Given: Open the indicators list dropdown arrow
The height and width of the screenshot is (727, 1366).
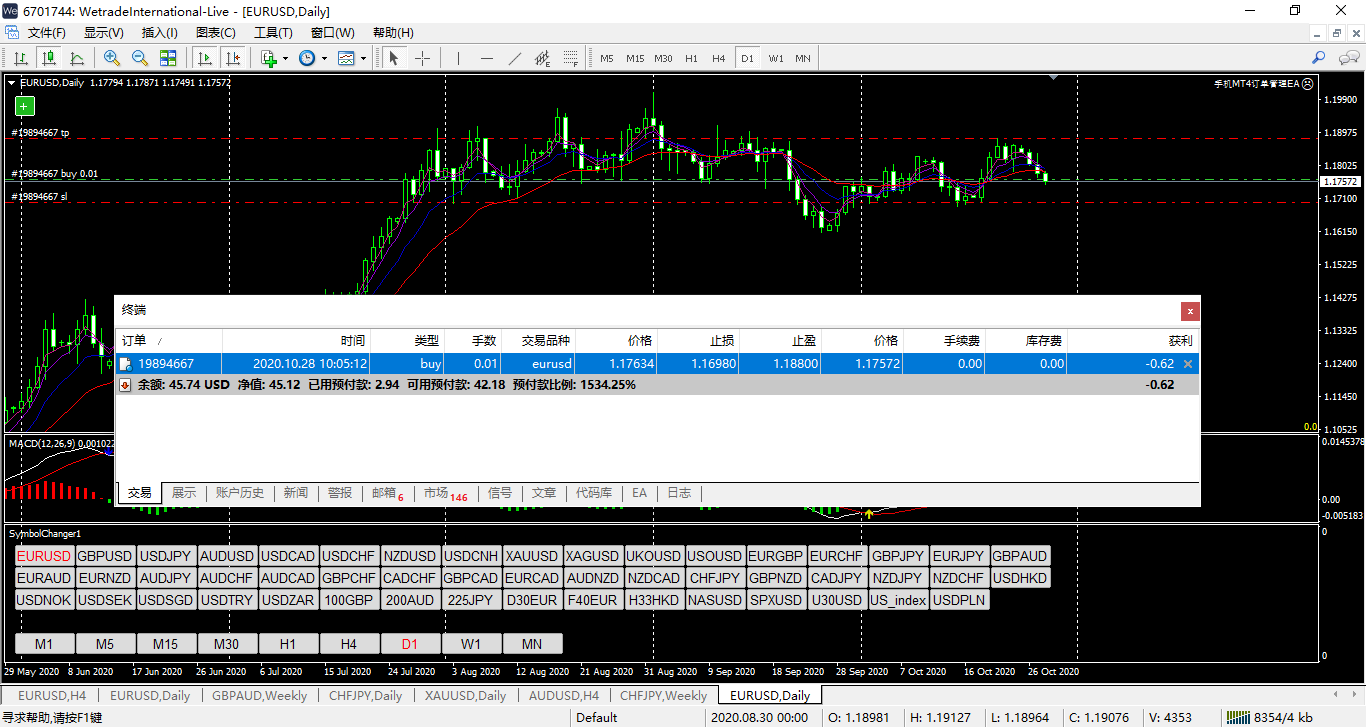Looking at the screenshot, I should (x=286, y=58).
